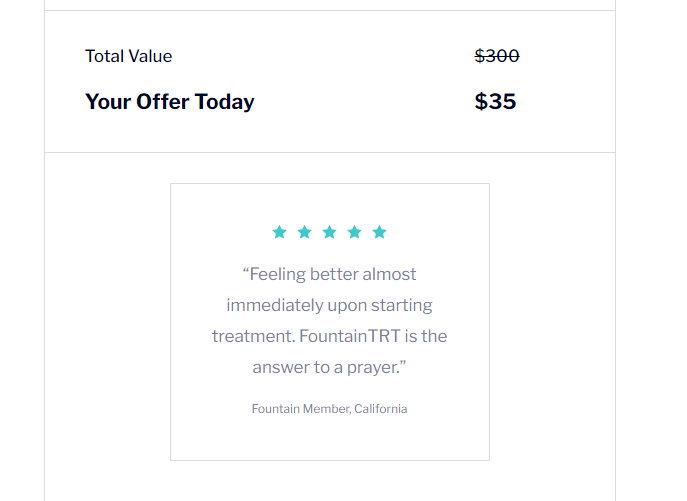
Task: Click the word "California" under the quote
Action: (380, 409)
